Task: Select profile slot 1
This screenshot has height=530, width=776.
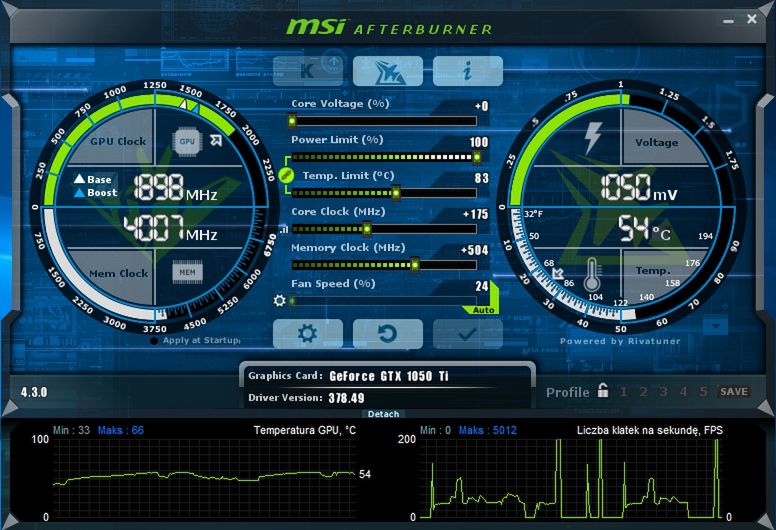Action: click(x=624, y=392)
